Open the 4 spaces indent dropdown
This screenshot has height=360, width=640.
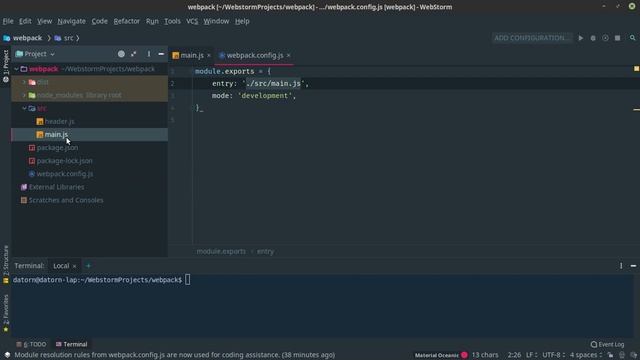tap(586, 355)
